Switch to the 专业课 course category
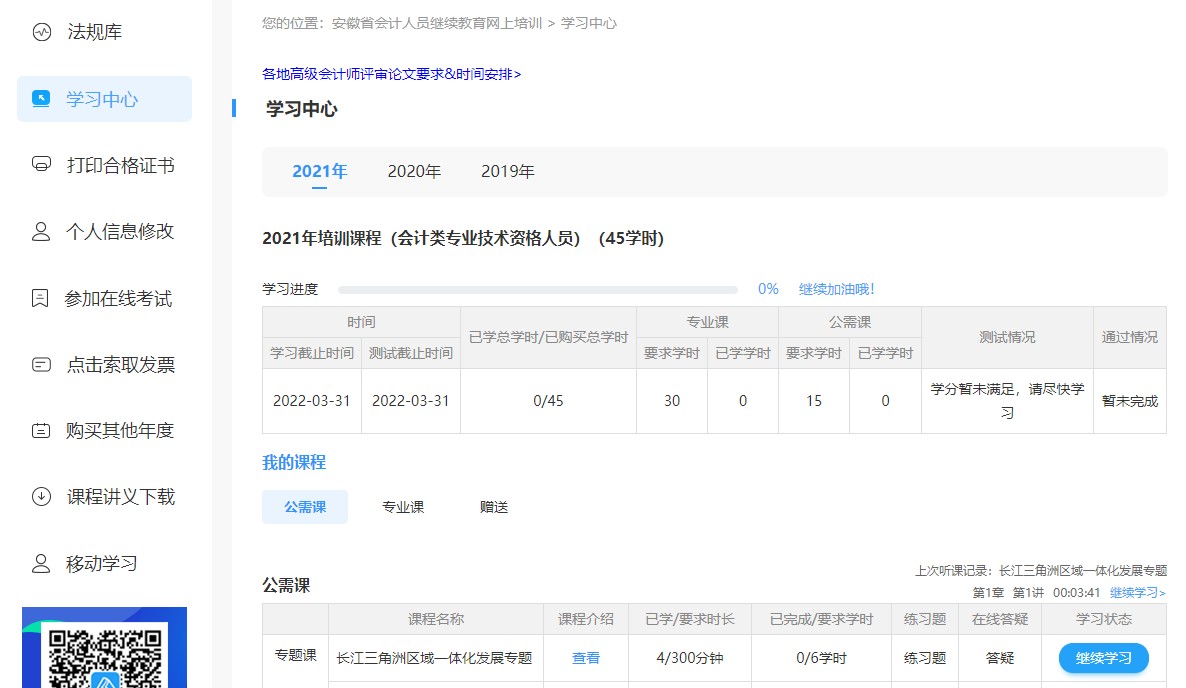This screenshot has height=688, width=1186. click(402, 507)
